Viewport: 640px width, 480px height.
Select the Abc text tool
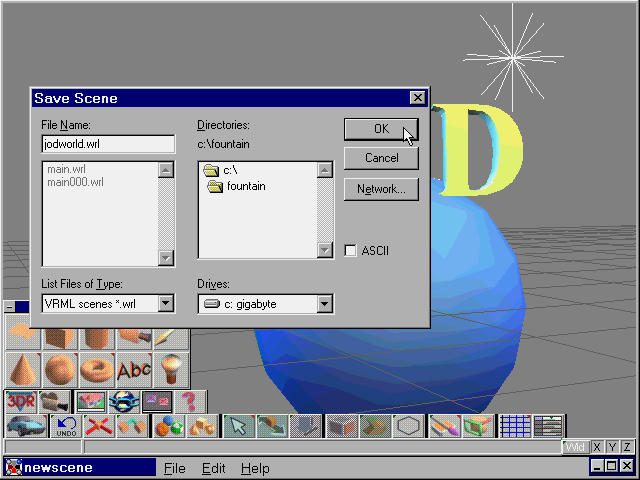coord(134,369)
